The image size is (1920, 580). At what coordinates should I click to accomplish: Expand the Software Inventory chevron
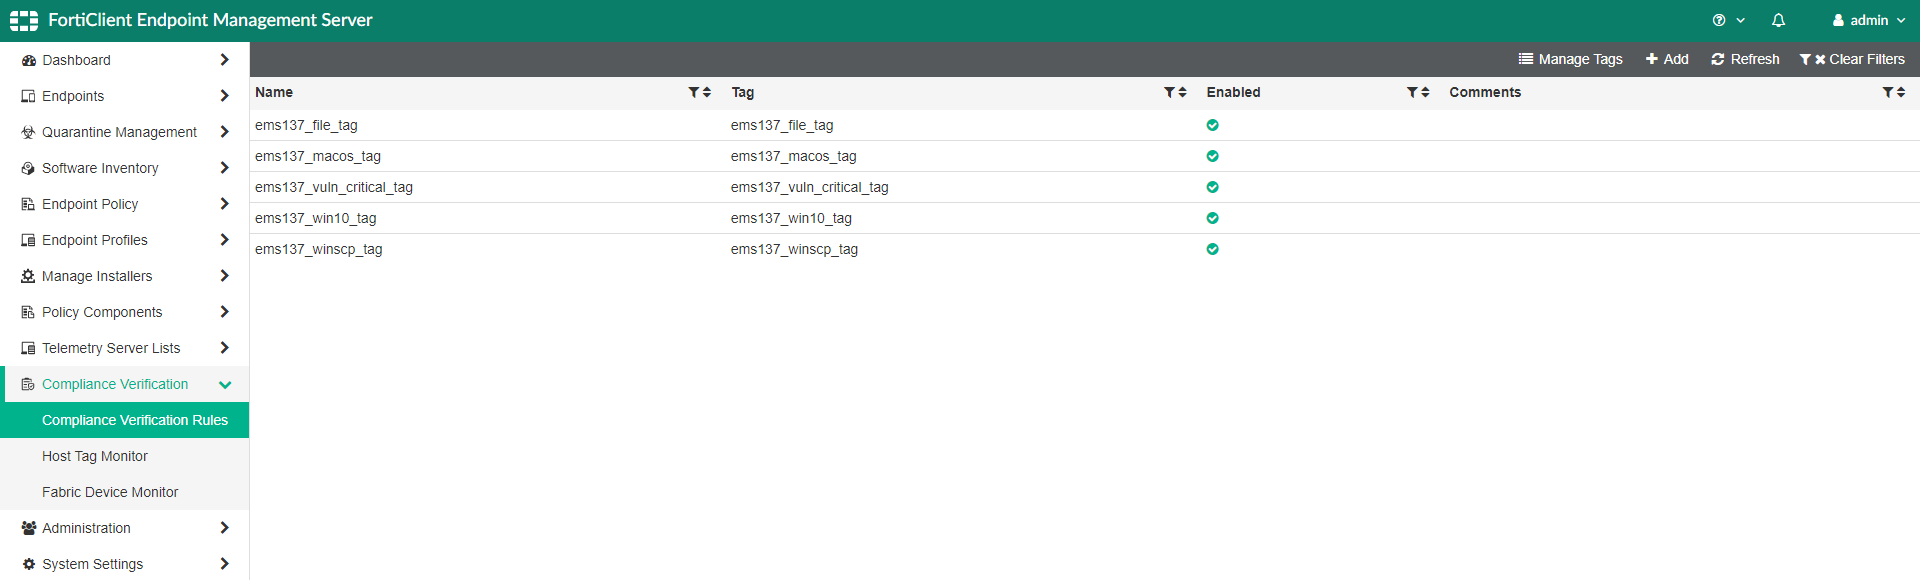[224, 168]
